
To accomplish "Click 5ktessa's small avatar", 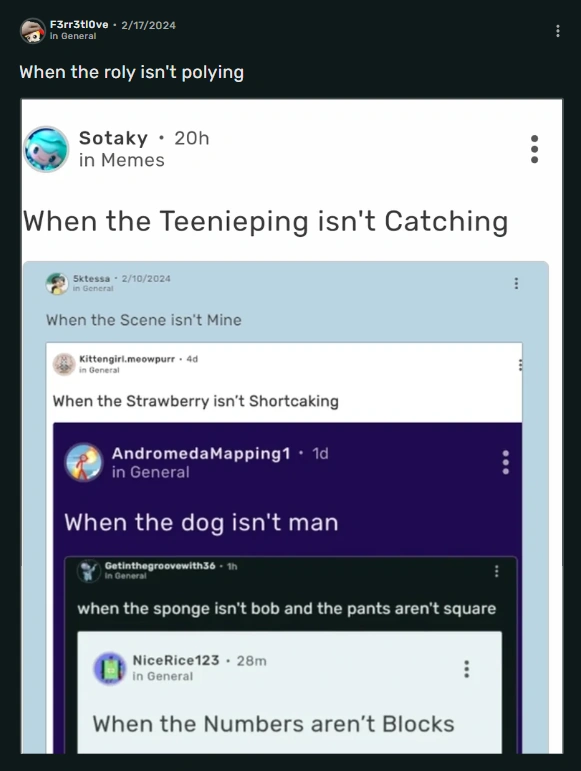I will click(57, 284).
